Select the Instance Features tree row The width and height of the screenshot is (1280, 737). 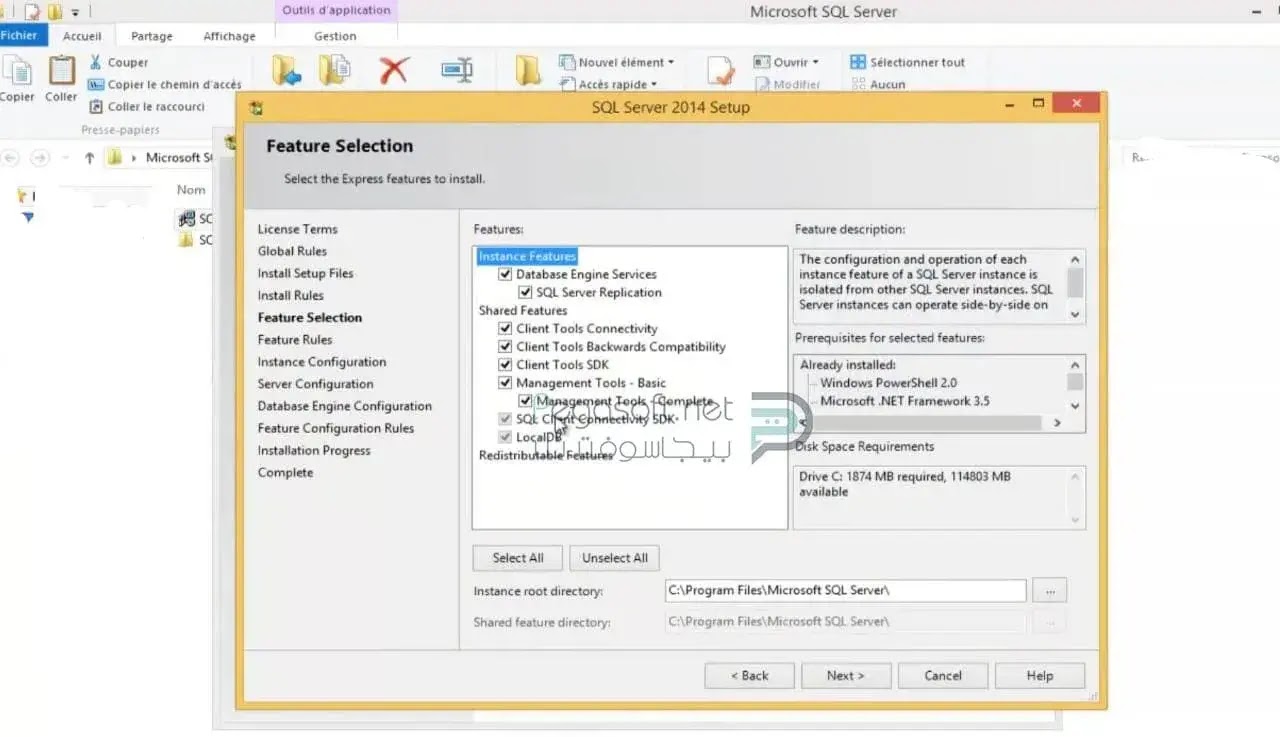click(x=527, y=256)
